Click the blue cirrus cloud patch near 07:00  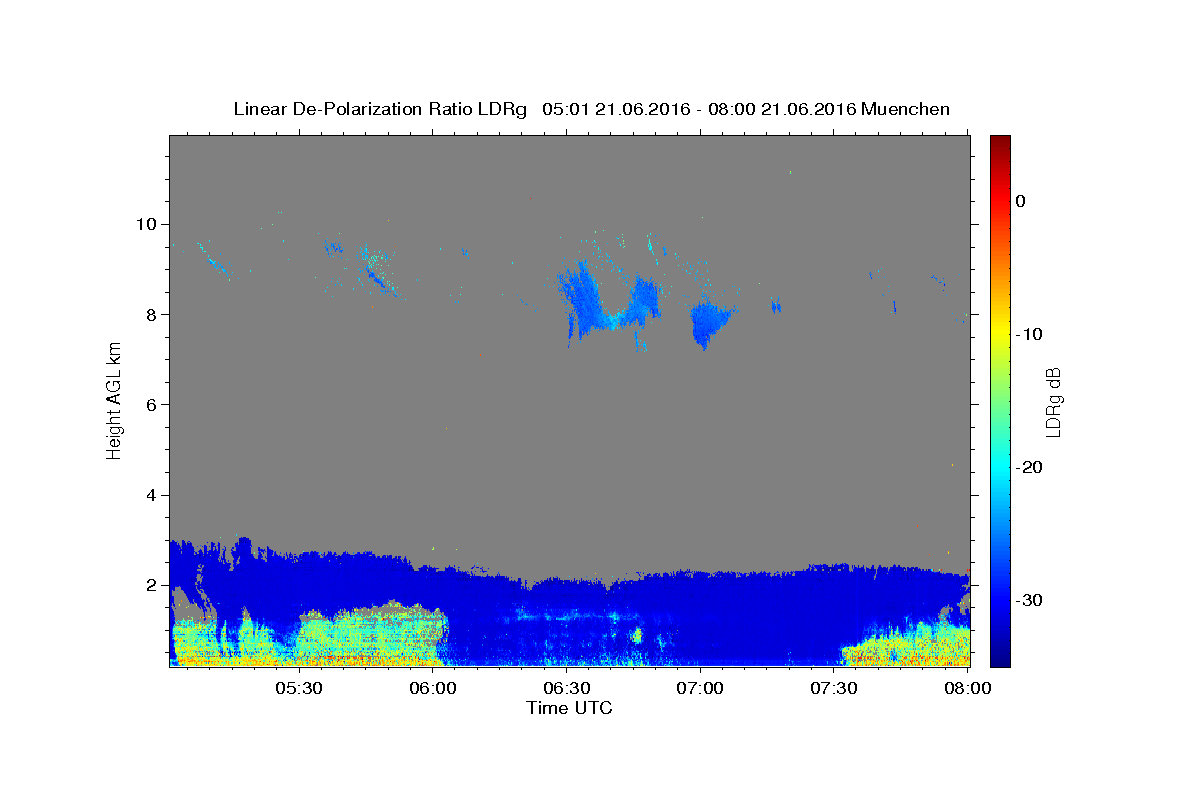pyautogui.click(x=710, y=322)
